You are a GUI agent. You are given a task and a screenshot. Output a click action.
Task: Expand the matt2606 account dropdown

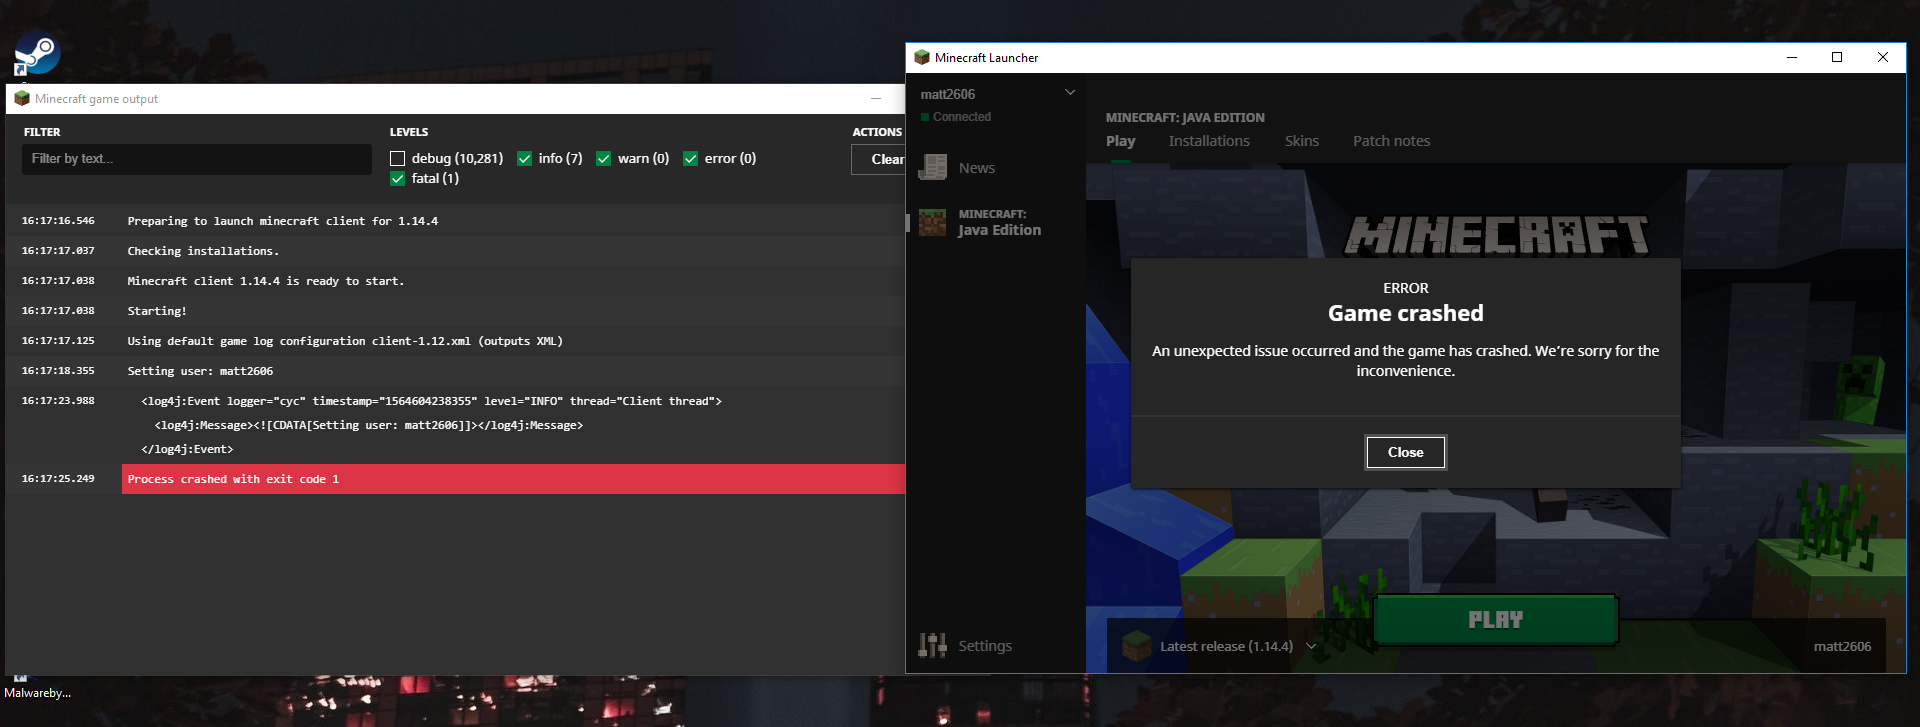(1070, 93)
